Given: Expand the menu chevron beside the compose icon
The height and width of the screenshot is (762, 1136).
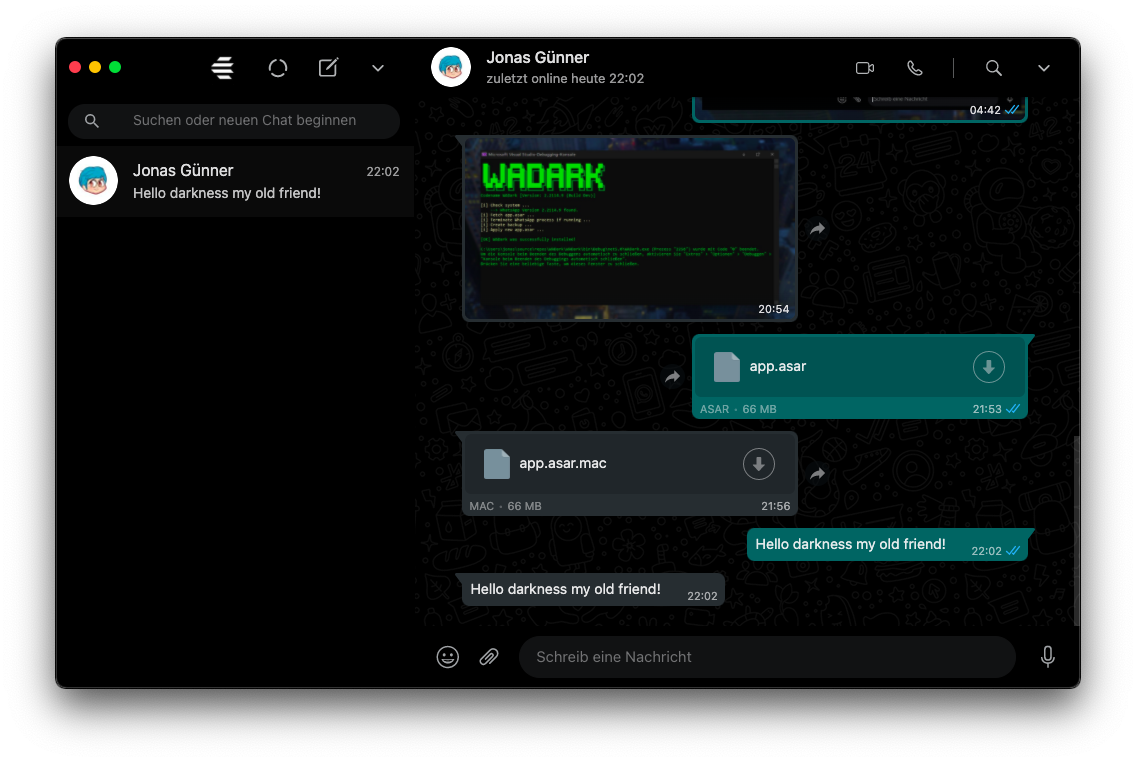Looking at the screenshot, I should [x=378, y=67].
